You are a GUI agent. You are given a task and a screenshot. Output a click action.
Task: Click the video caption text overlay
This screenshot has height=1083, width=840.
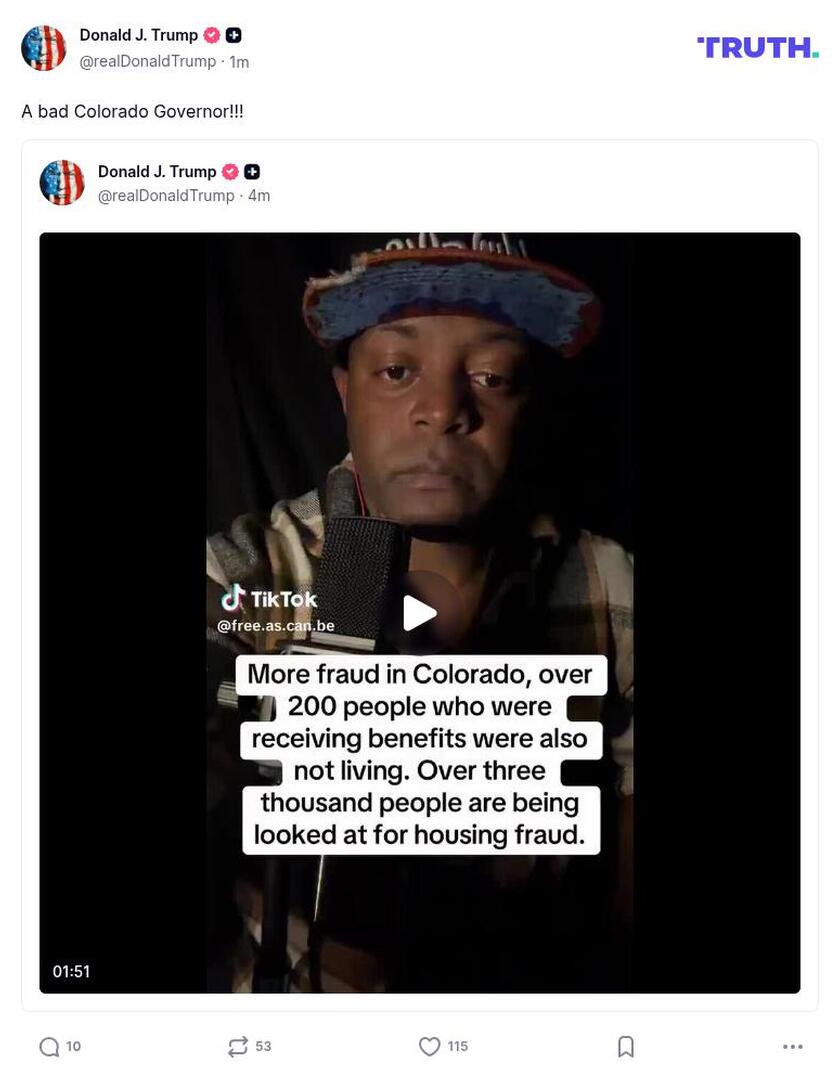point(419,754)
